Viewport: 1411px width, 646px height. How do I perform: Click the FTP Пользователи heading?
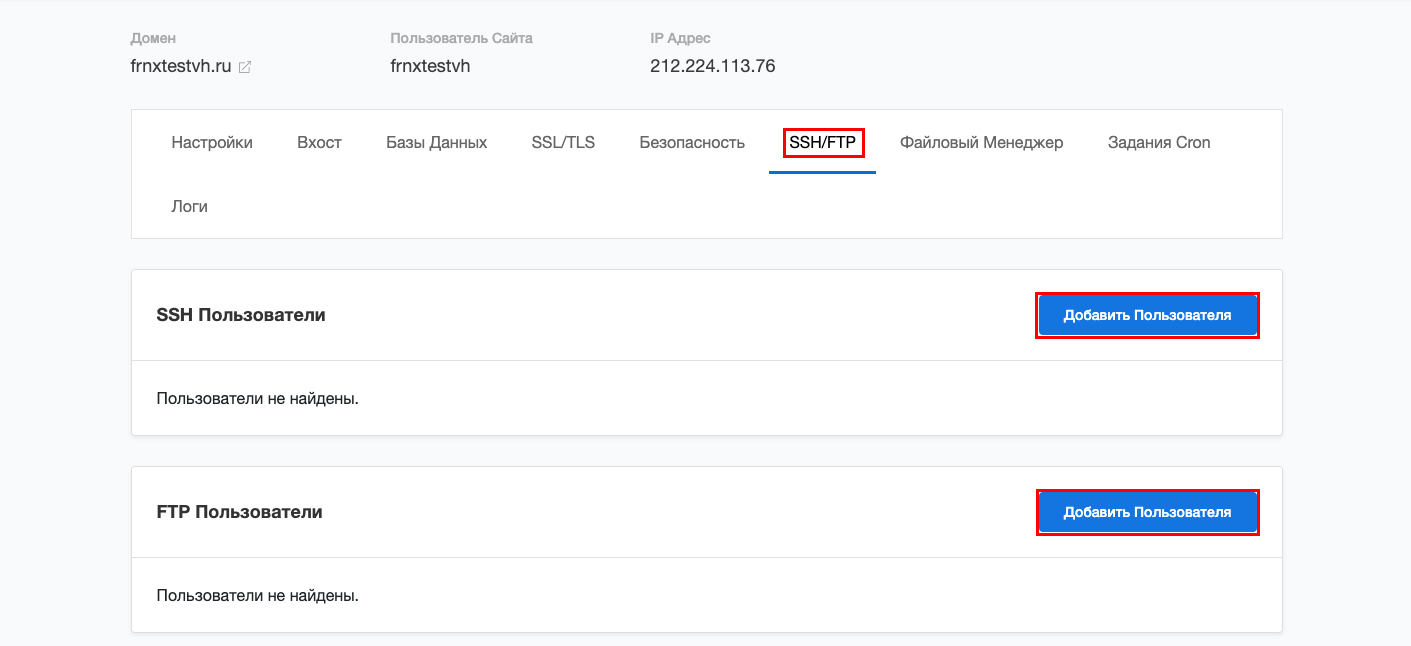[240, 512]
